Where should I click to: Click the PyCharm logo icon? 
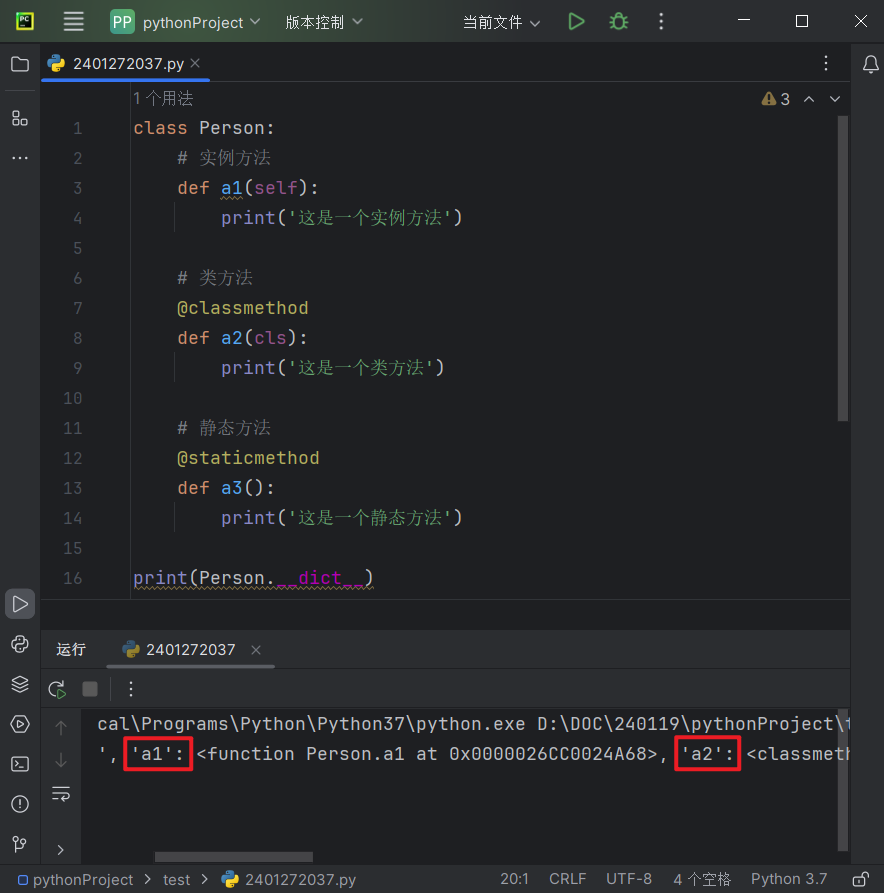tap(24, 22)
